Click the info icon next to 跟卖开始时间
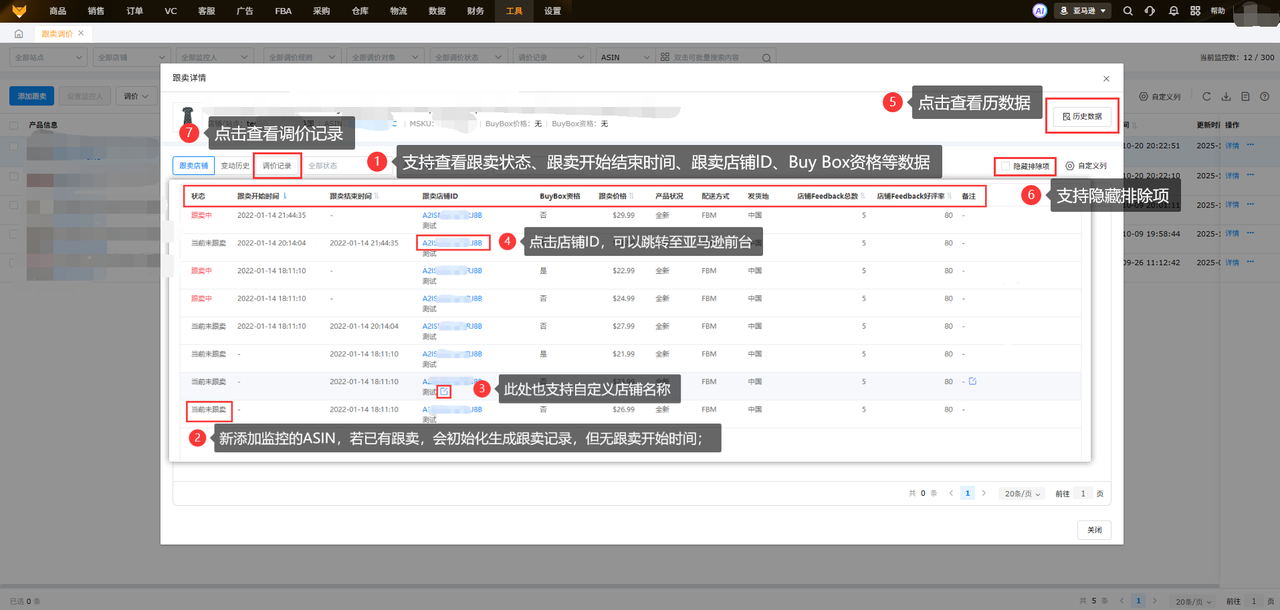Image resolution: width=1280 pixels, height=610 pixels. pyautogui.click(x=286, y=196)
